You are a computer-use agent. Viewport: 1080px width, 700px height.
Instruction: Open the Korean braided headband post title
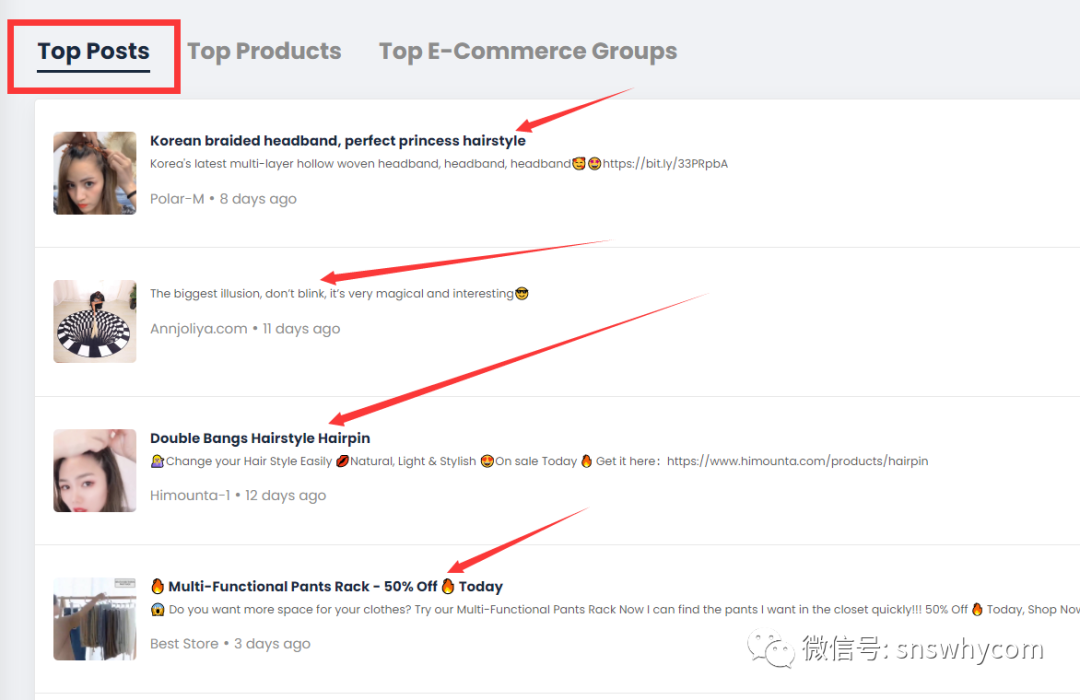tap(337, 141)
